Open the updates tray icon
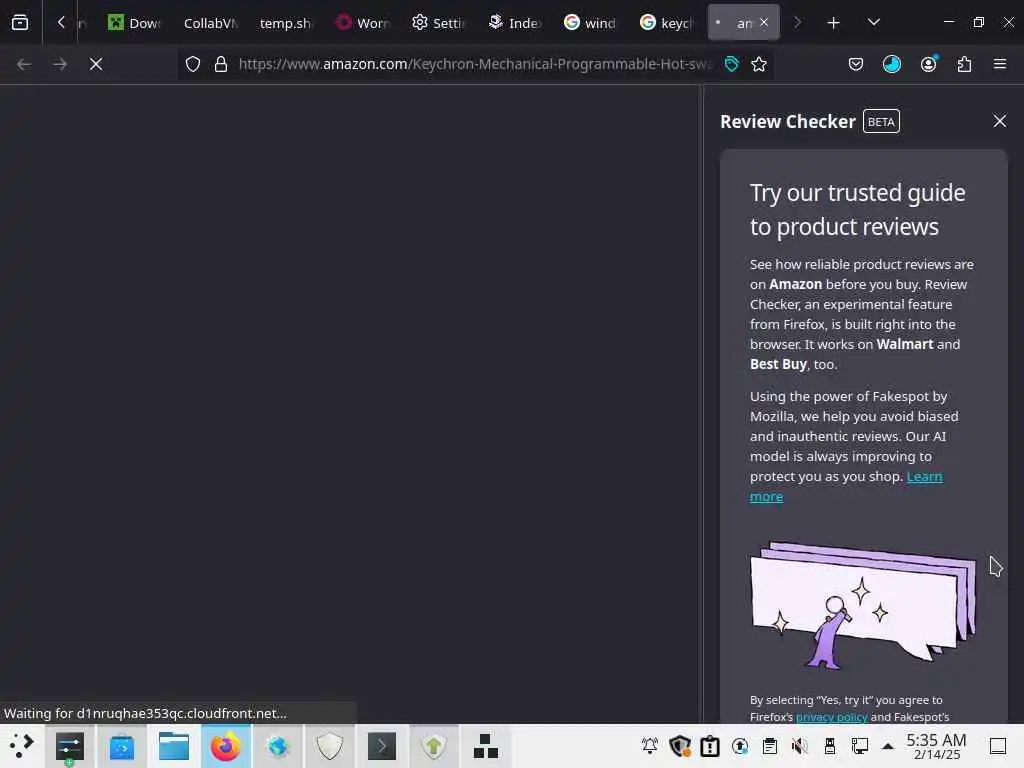This screenshot has height=768, width=1024. click(x=740, y=746)
